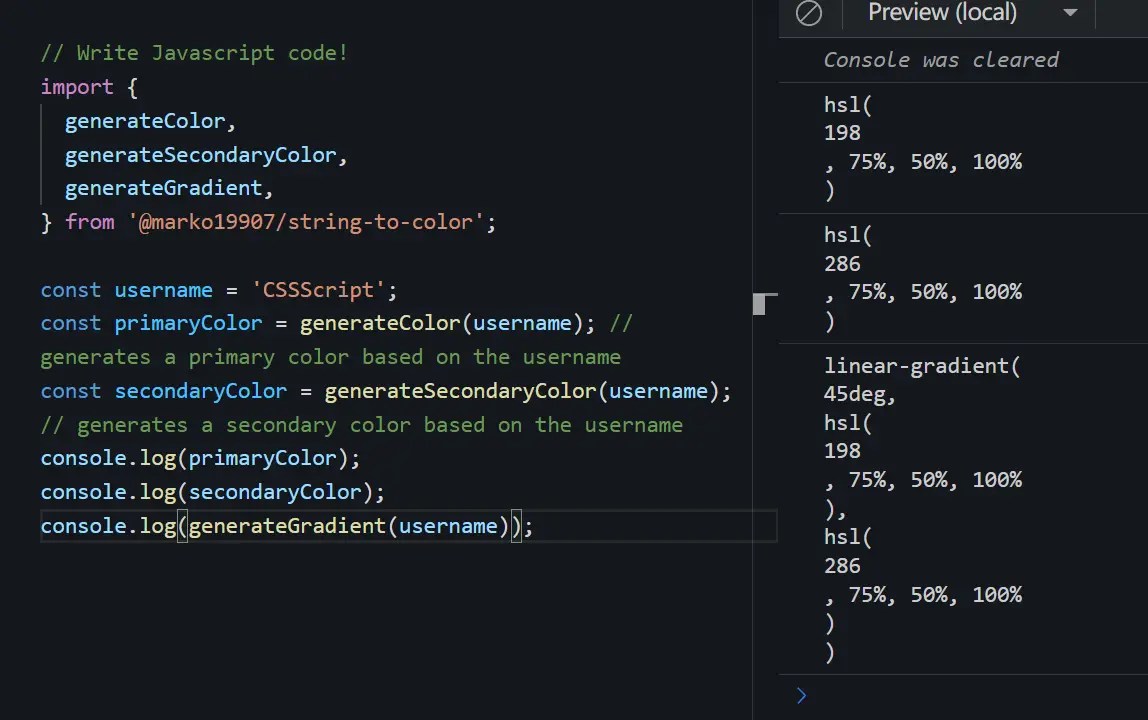Click the 'primaryColor' variable declaration

click(188, 324)
